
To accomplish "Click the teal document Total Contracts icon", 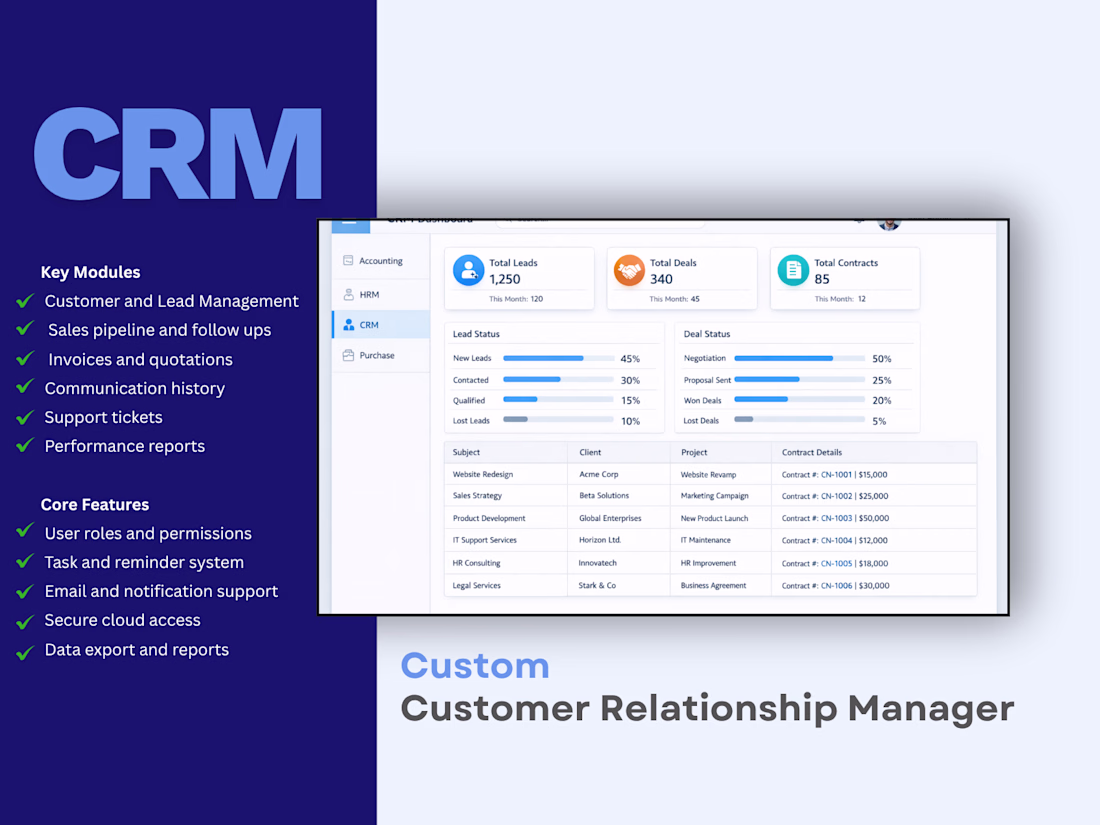I will [x=793, y=270].
